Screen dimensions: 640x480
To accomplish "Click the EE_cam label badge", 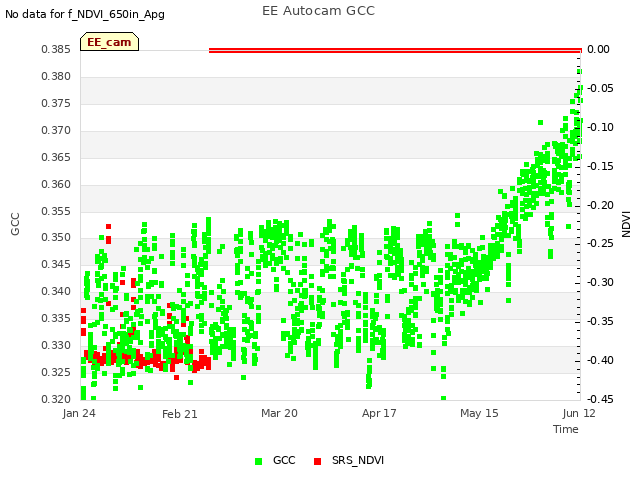I will (x=109, y=42).
